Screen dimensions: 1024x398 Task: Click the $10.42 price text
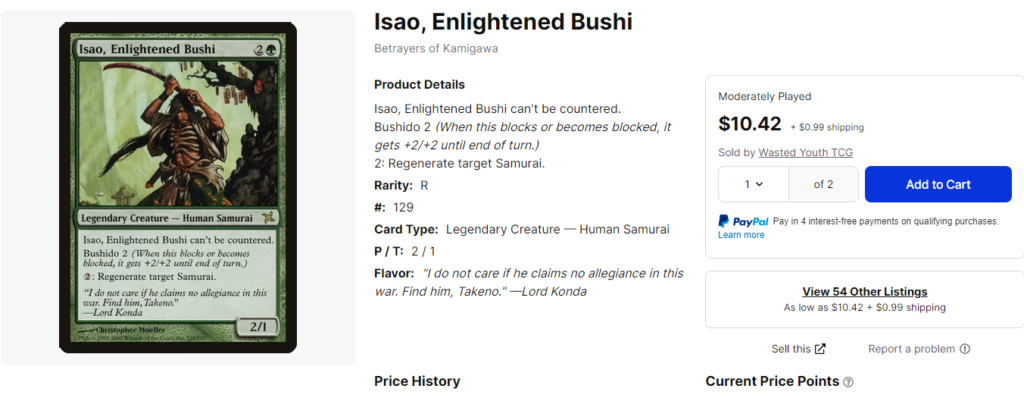pyautogui.click(x=750, y=124)
